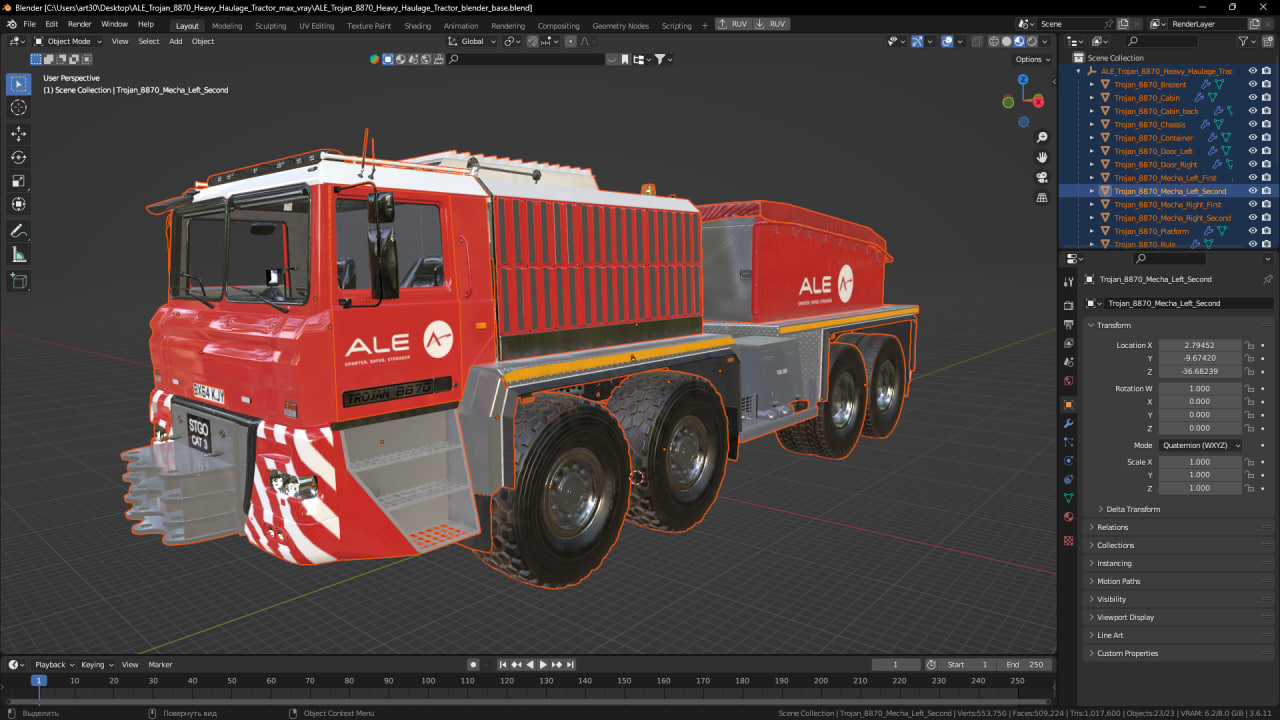This screenshot has height=720, width=1280.
Task: Disable rendering for Trojan_8870_Container camera icon
Action: (x=1267, y=138)
